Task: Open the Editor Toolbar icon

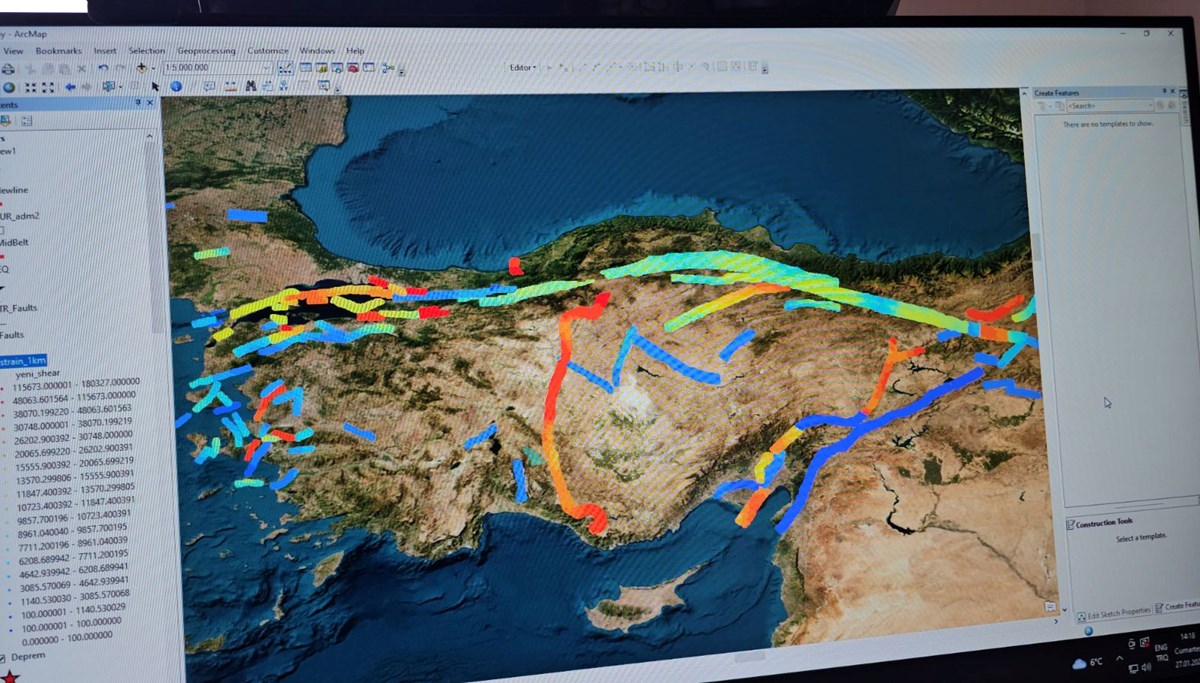Action: click(x=285, y=68)
